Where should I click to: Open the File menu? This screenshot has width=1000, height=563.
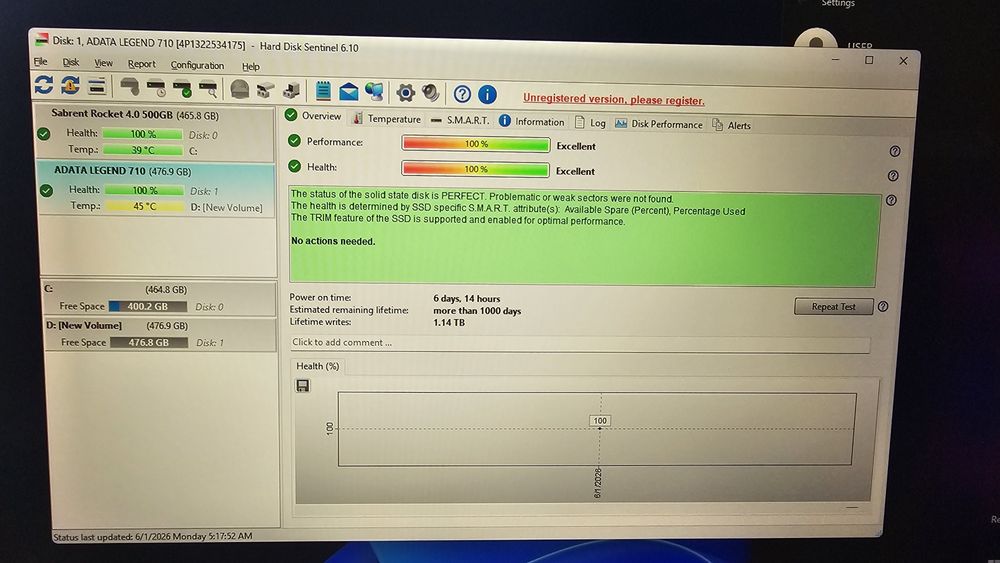click(40, 61)
